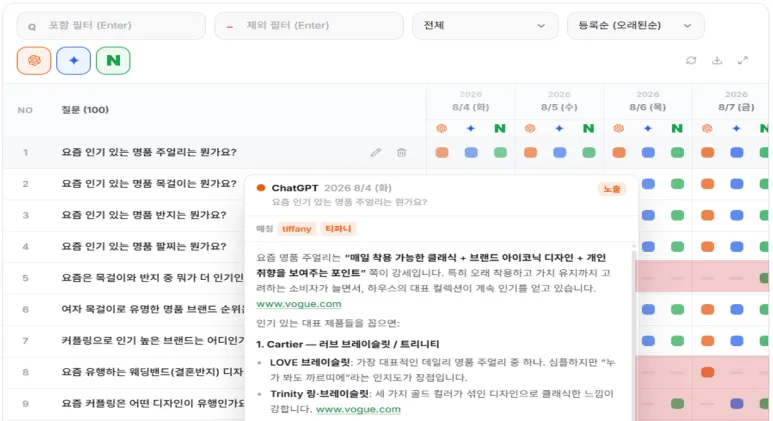Click the expand fullscreen icon
Viewport: 773px width, 421px height.
click(742, 60)
